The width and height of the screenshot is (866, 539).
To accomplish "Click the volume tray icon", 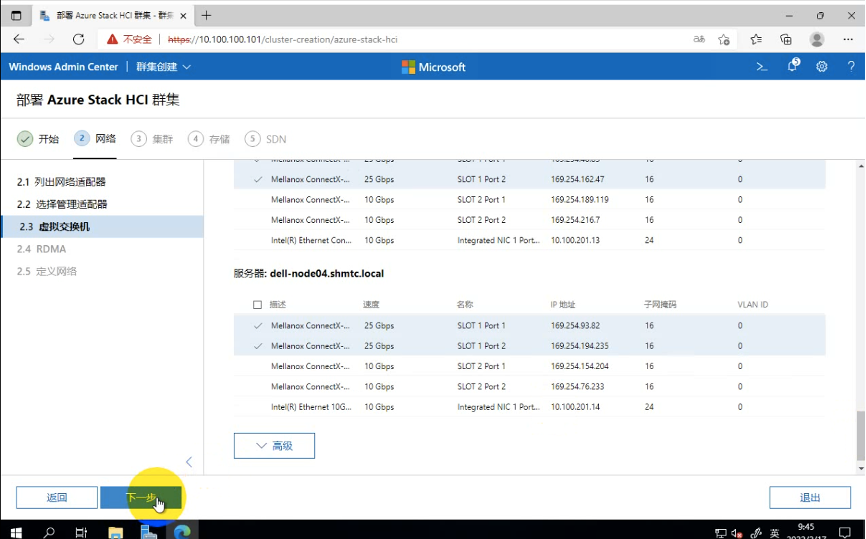I will pyautogui.click(x=737, y=533).
